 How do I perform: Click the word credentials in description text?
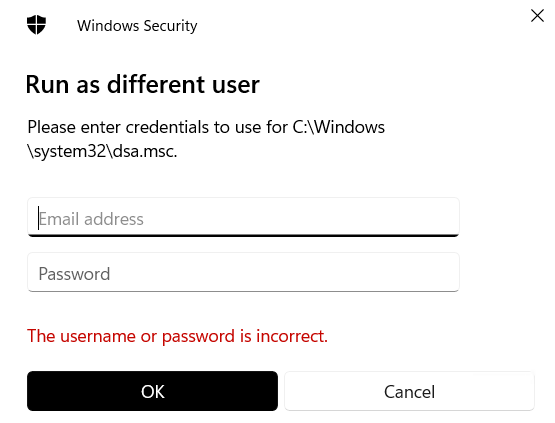[167, 127]
